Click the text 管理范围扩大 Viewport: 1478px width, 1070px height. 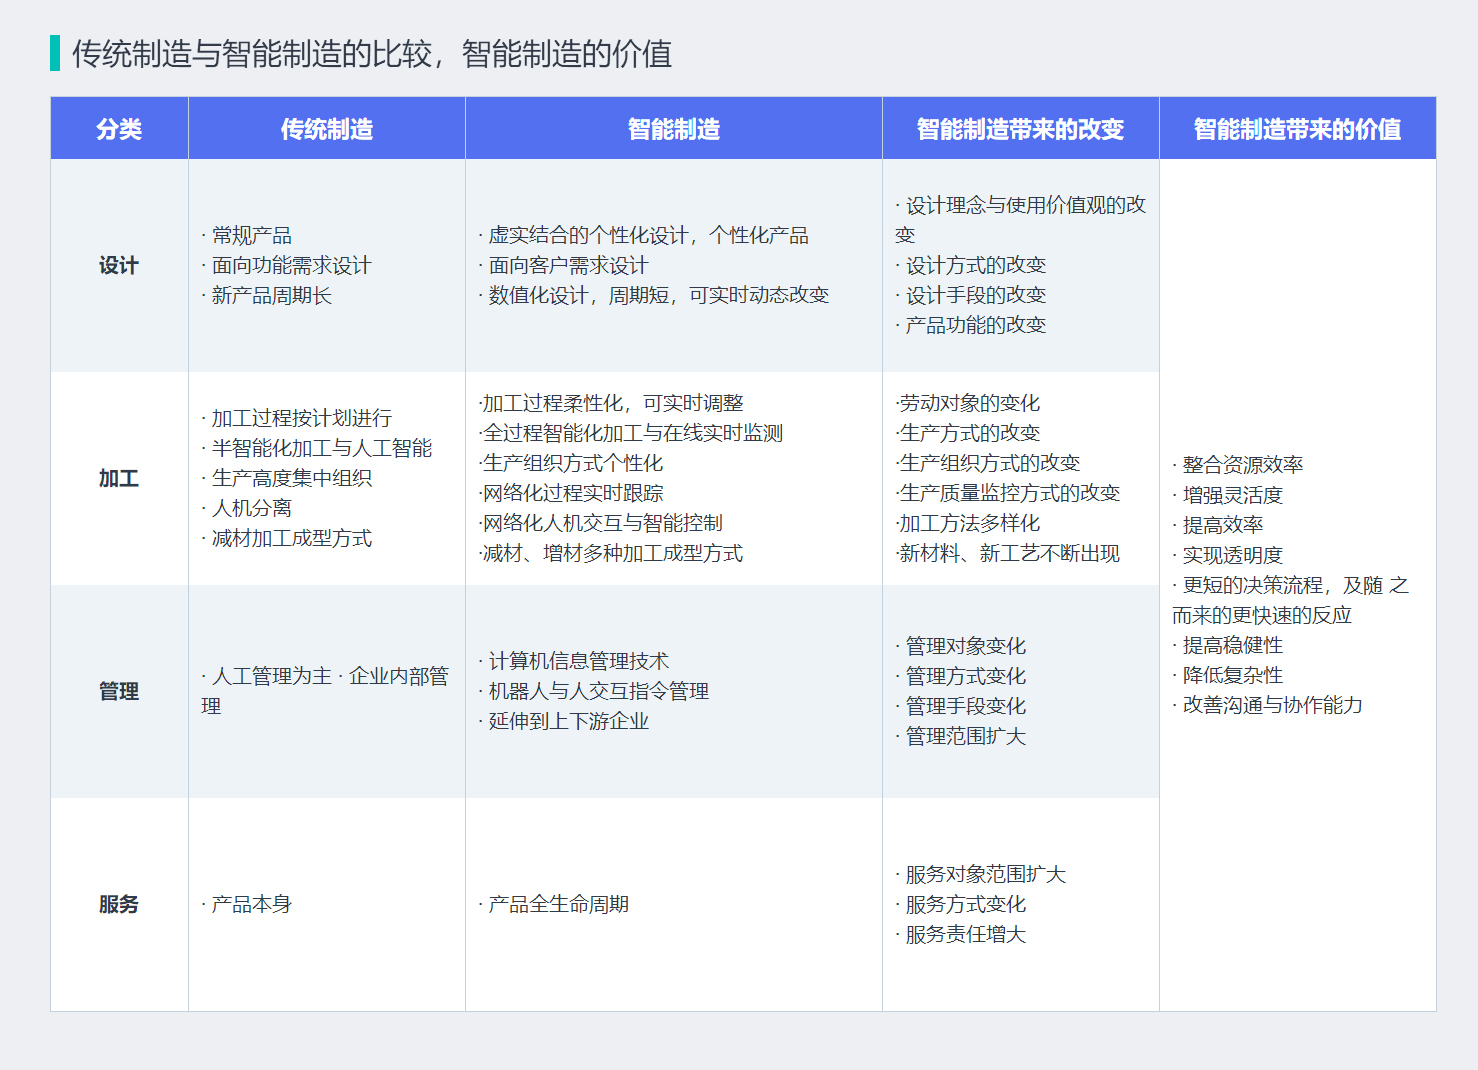coord(961,737)
